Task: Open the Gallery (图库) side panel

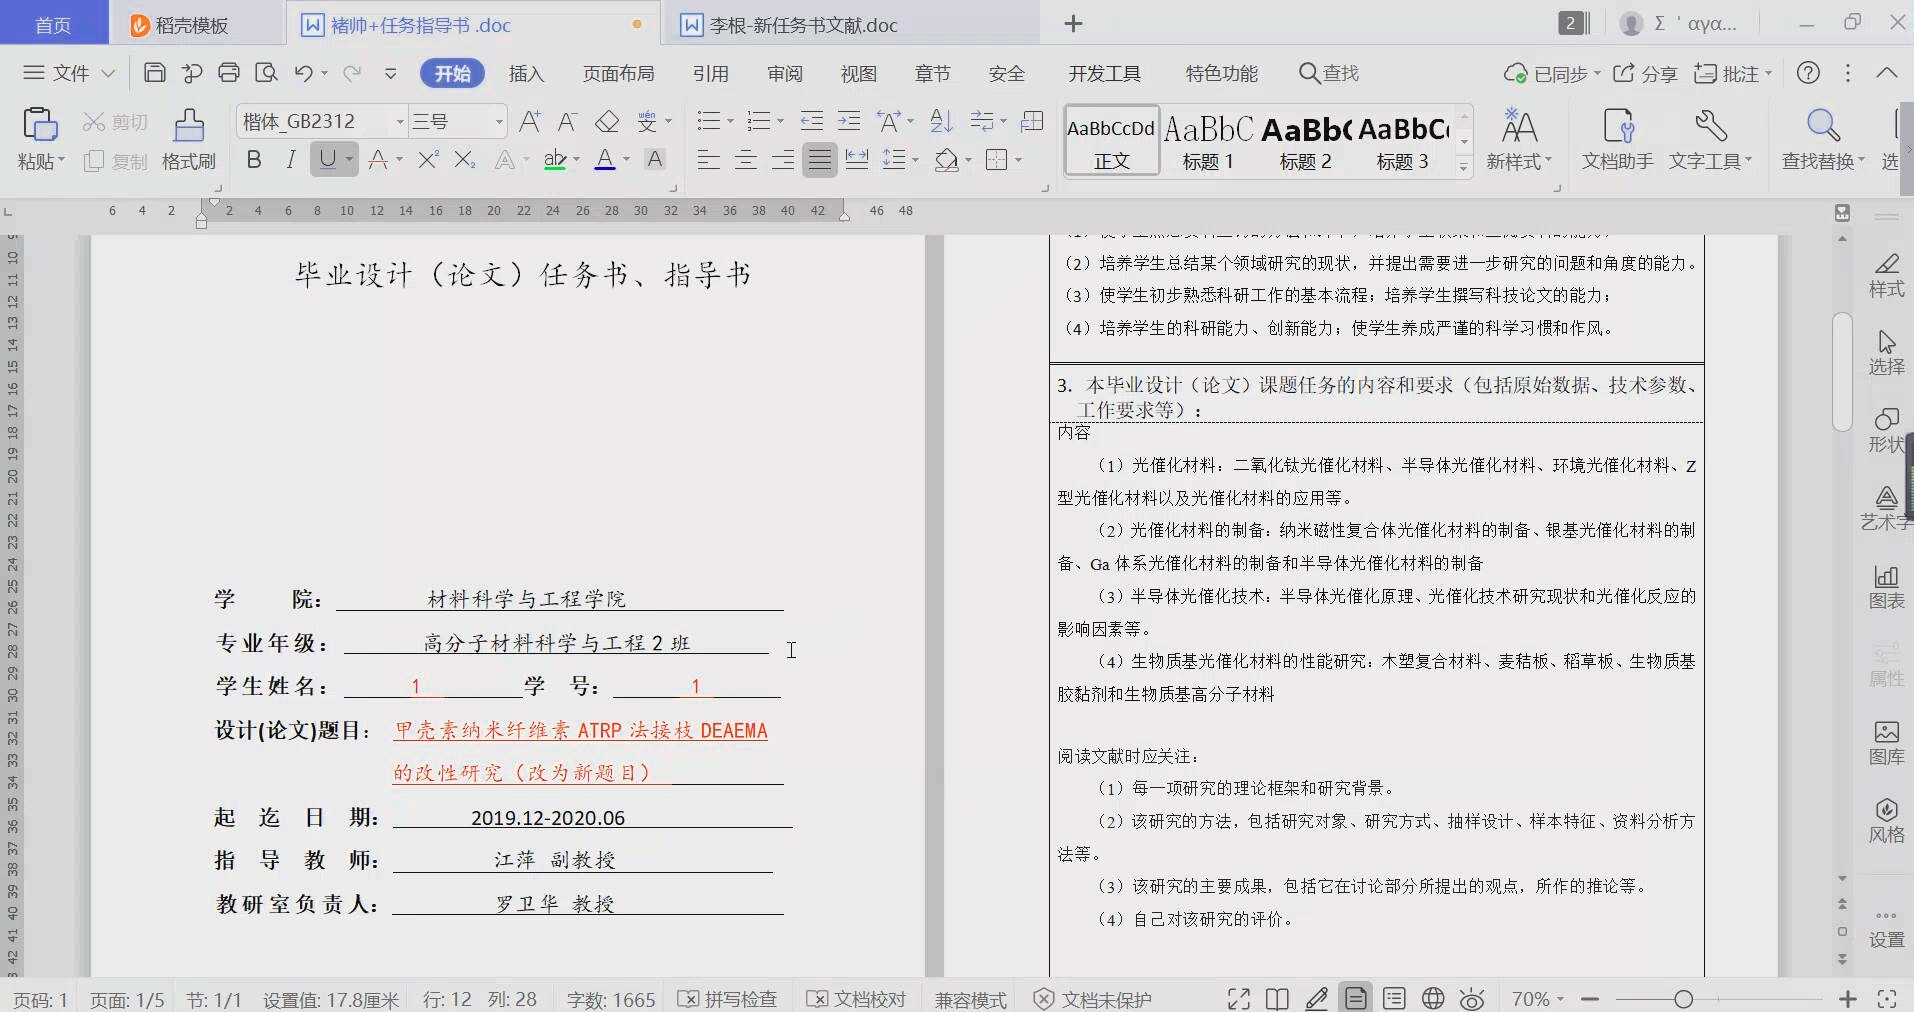Action: [x=1887, y=742]
